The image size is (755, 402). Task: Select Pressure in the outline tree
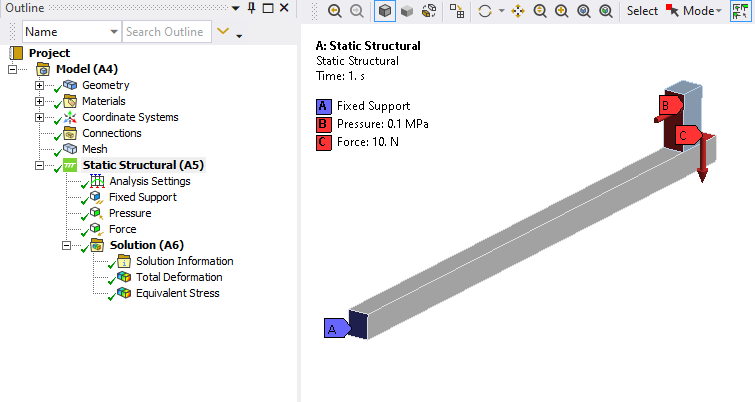tap(130, 213)
